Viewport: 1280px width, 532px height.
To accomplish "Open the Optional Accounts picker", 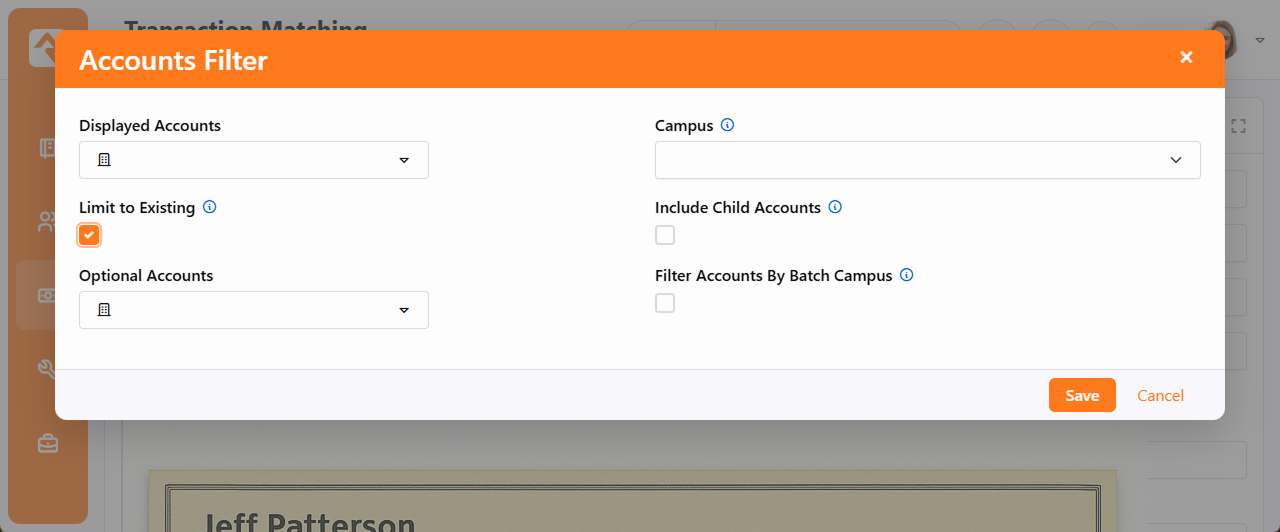I will [x=254, y=310].
